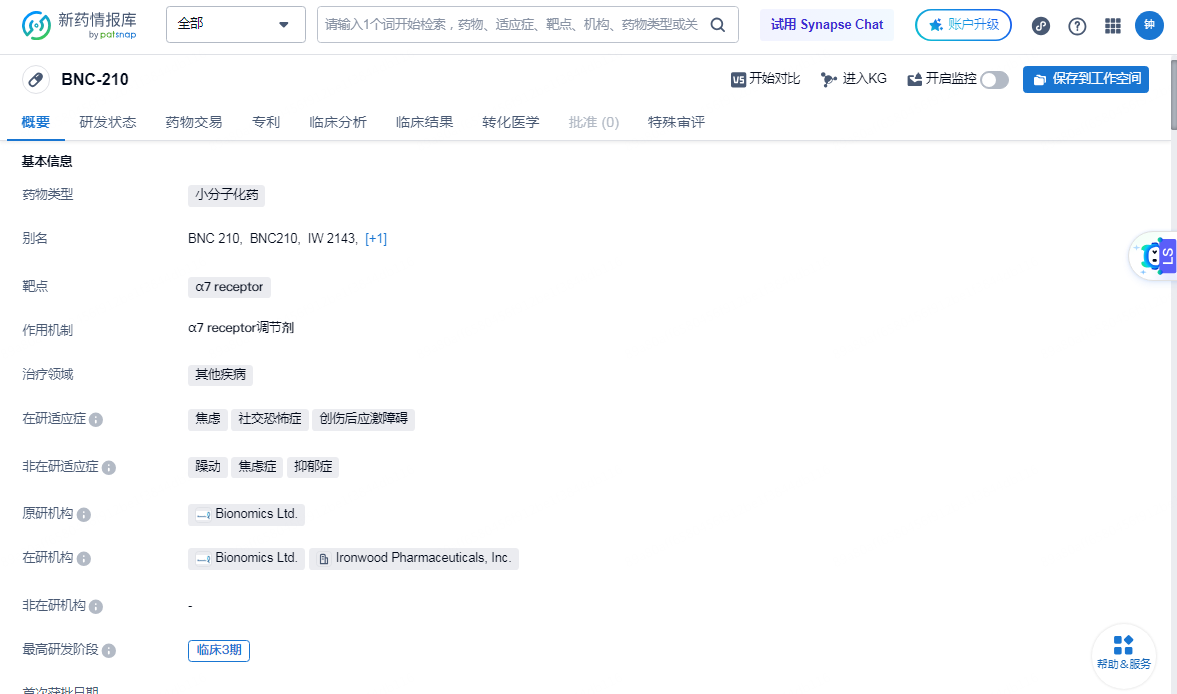Switch to the 专利 tab

pos(266,122)
